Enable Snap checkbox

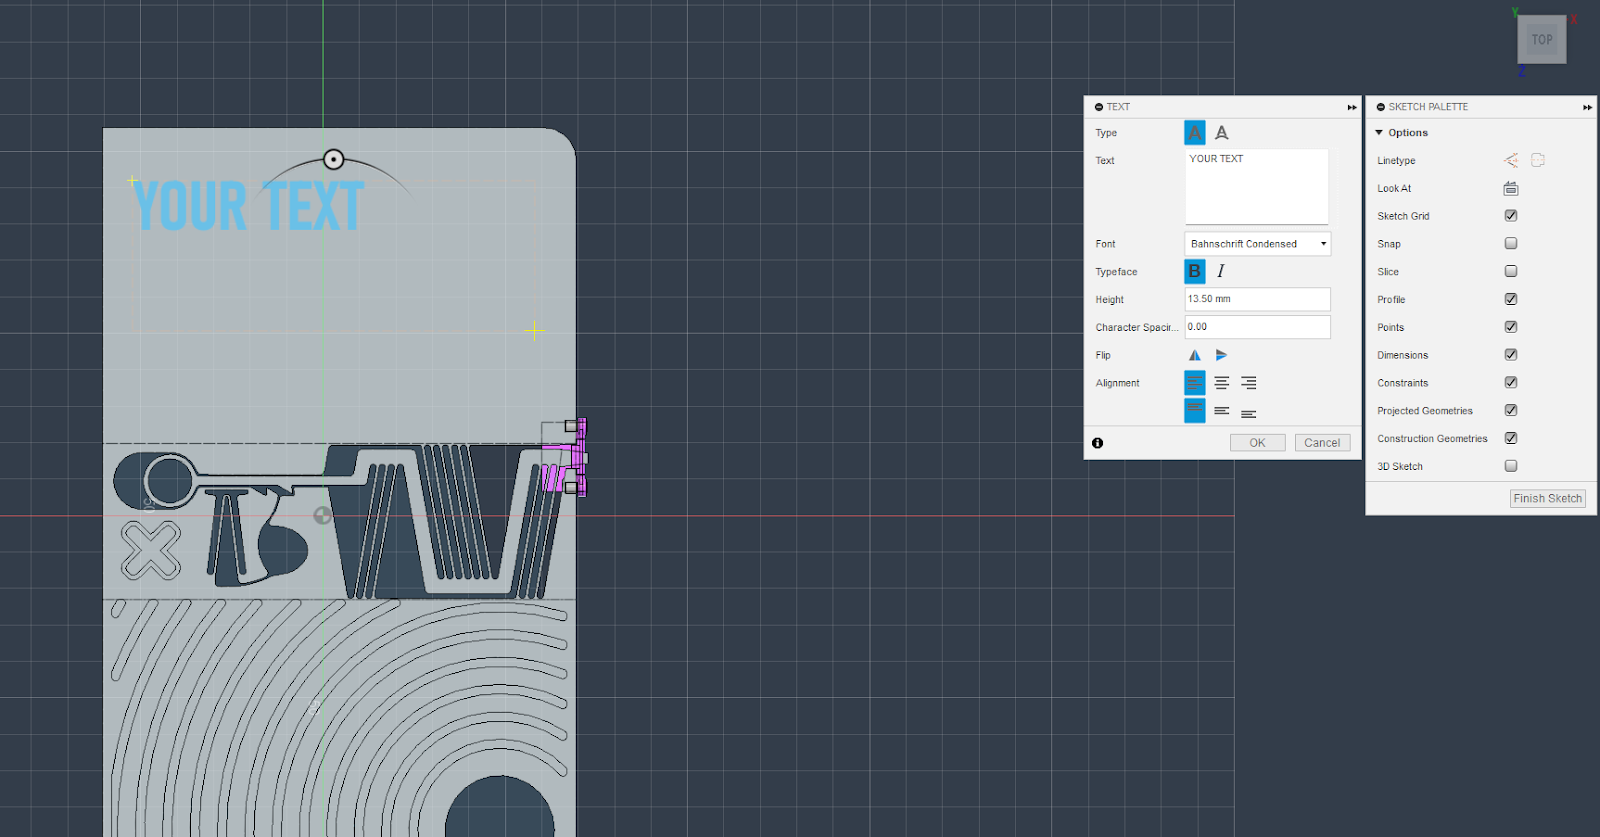tap(1511, 243)
